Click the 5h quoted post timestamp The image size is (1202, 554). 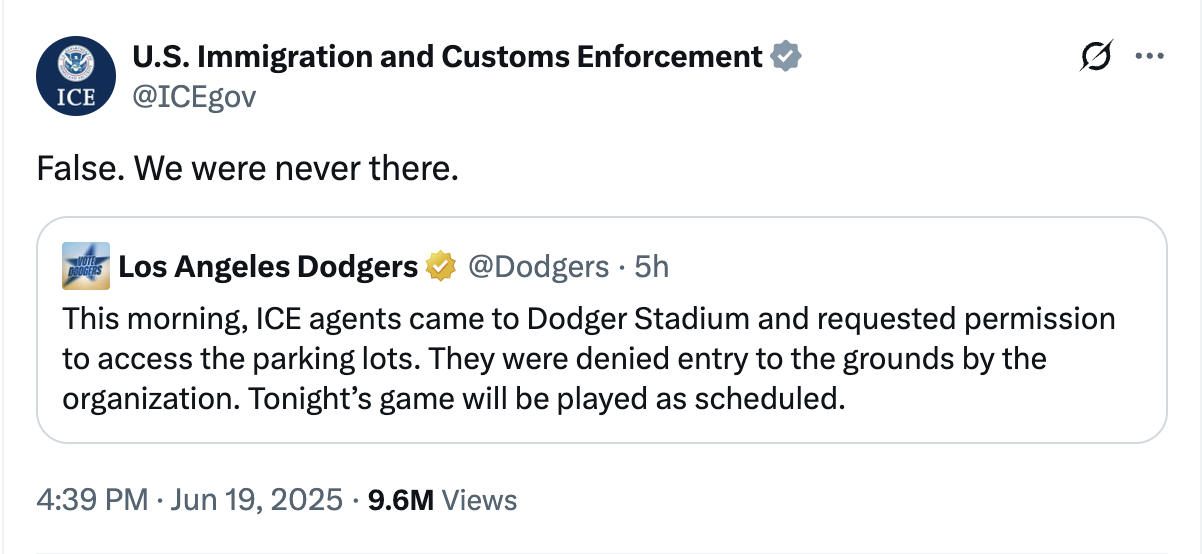652,267
